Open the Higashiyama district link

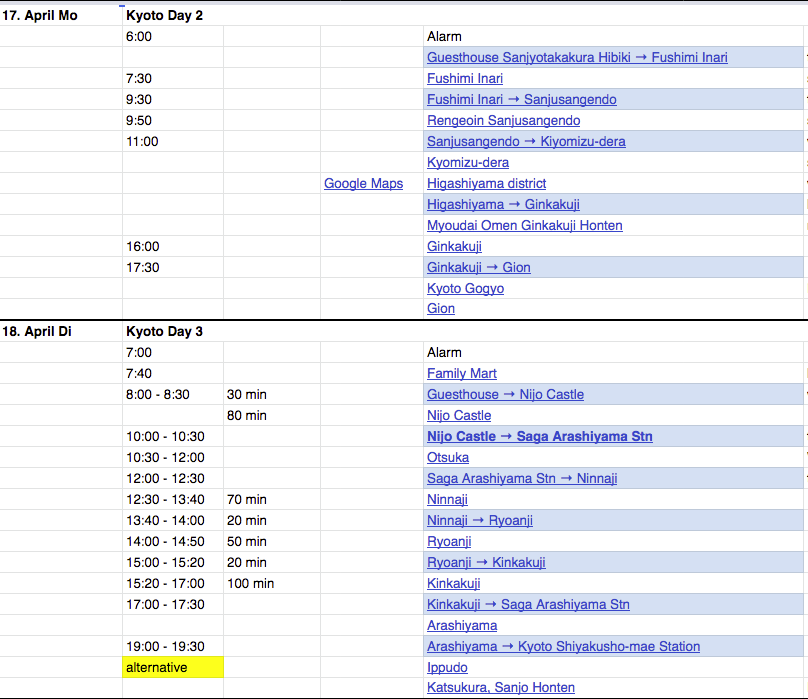tap(486, 183)
